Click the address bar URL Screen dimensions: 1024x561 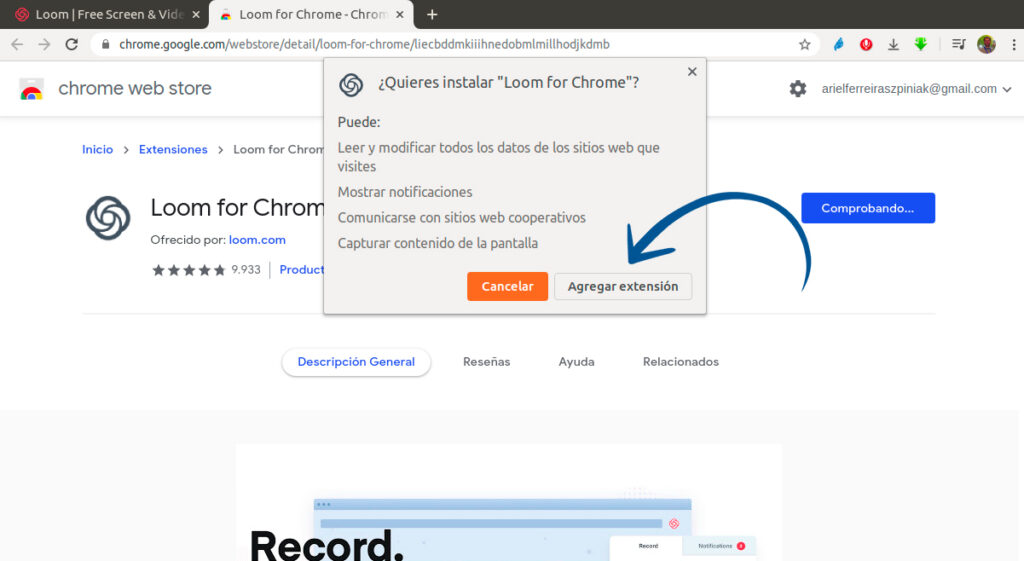[364, 44]
